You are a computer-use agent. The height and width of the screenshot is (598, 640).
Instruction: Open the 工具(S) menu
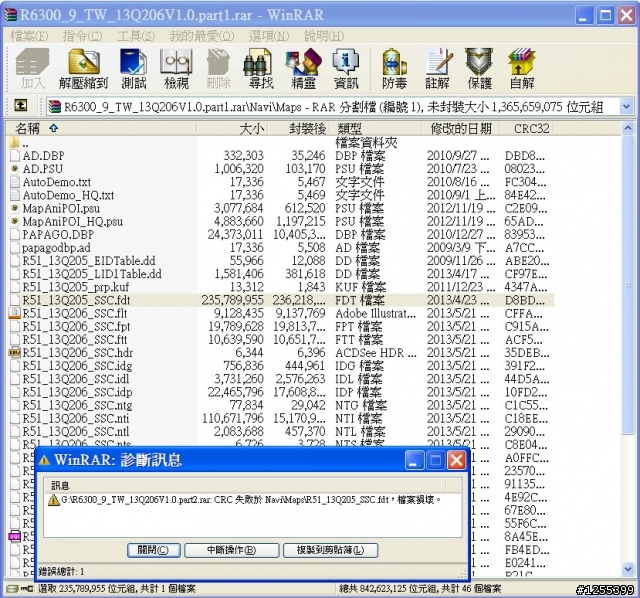tap(136, 36)
